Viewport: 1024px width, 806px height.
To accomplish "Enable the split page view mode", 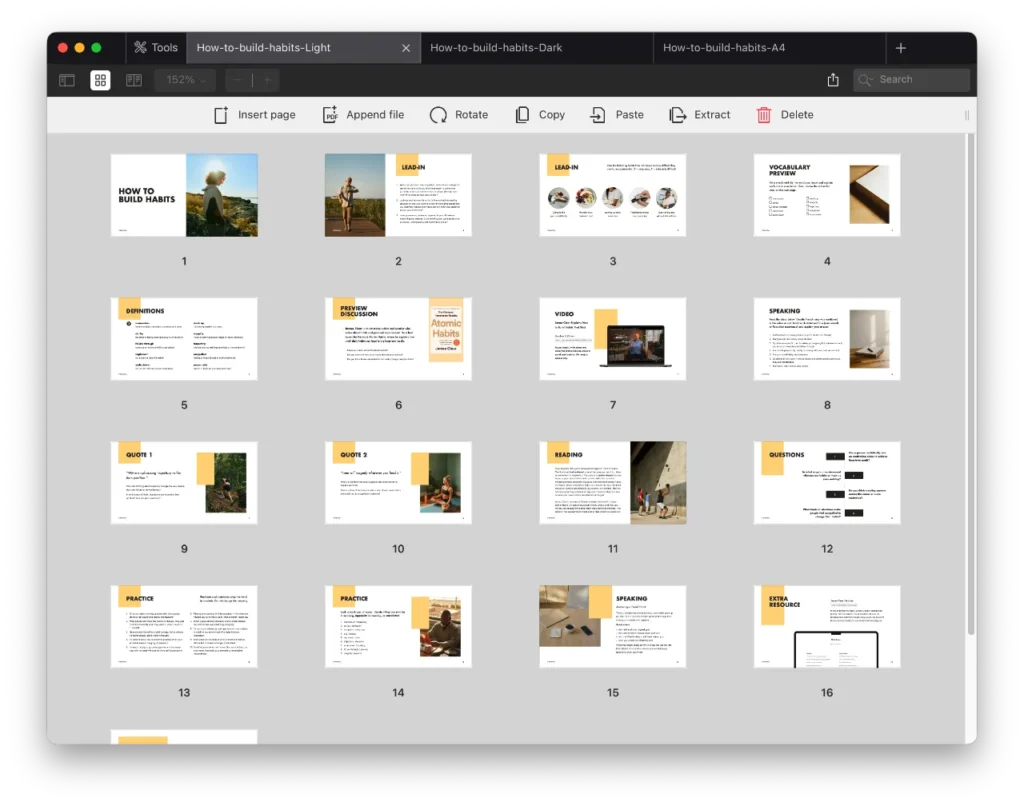I will click(x=133, y=79).
